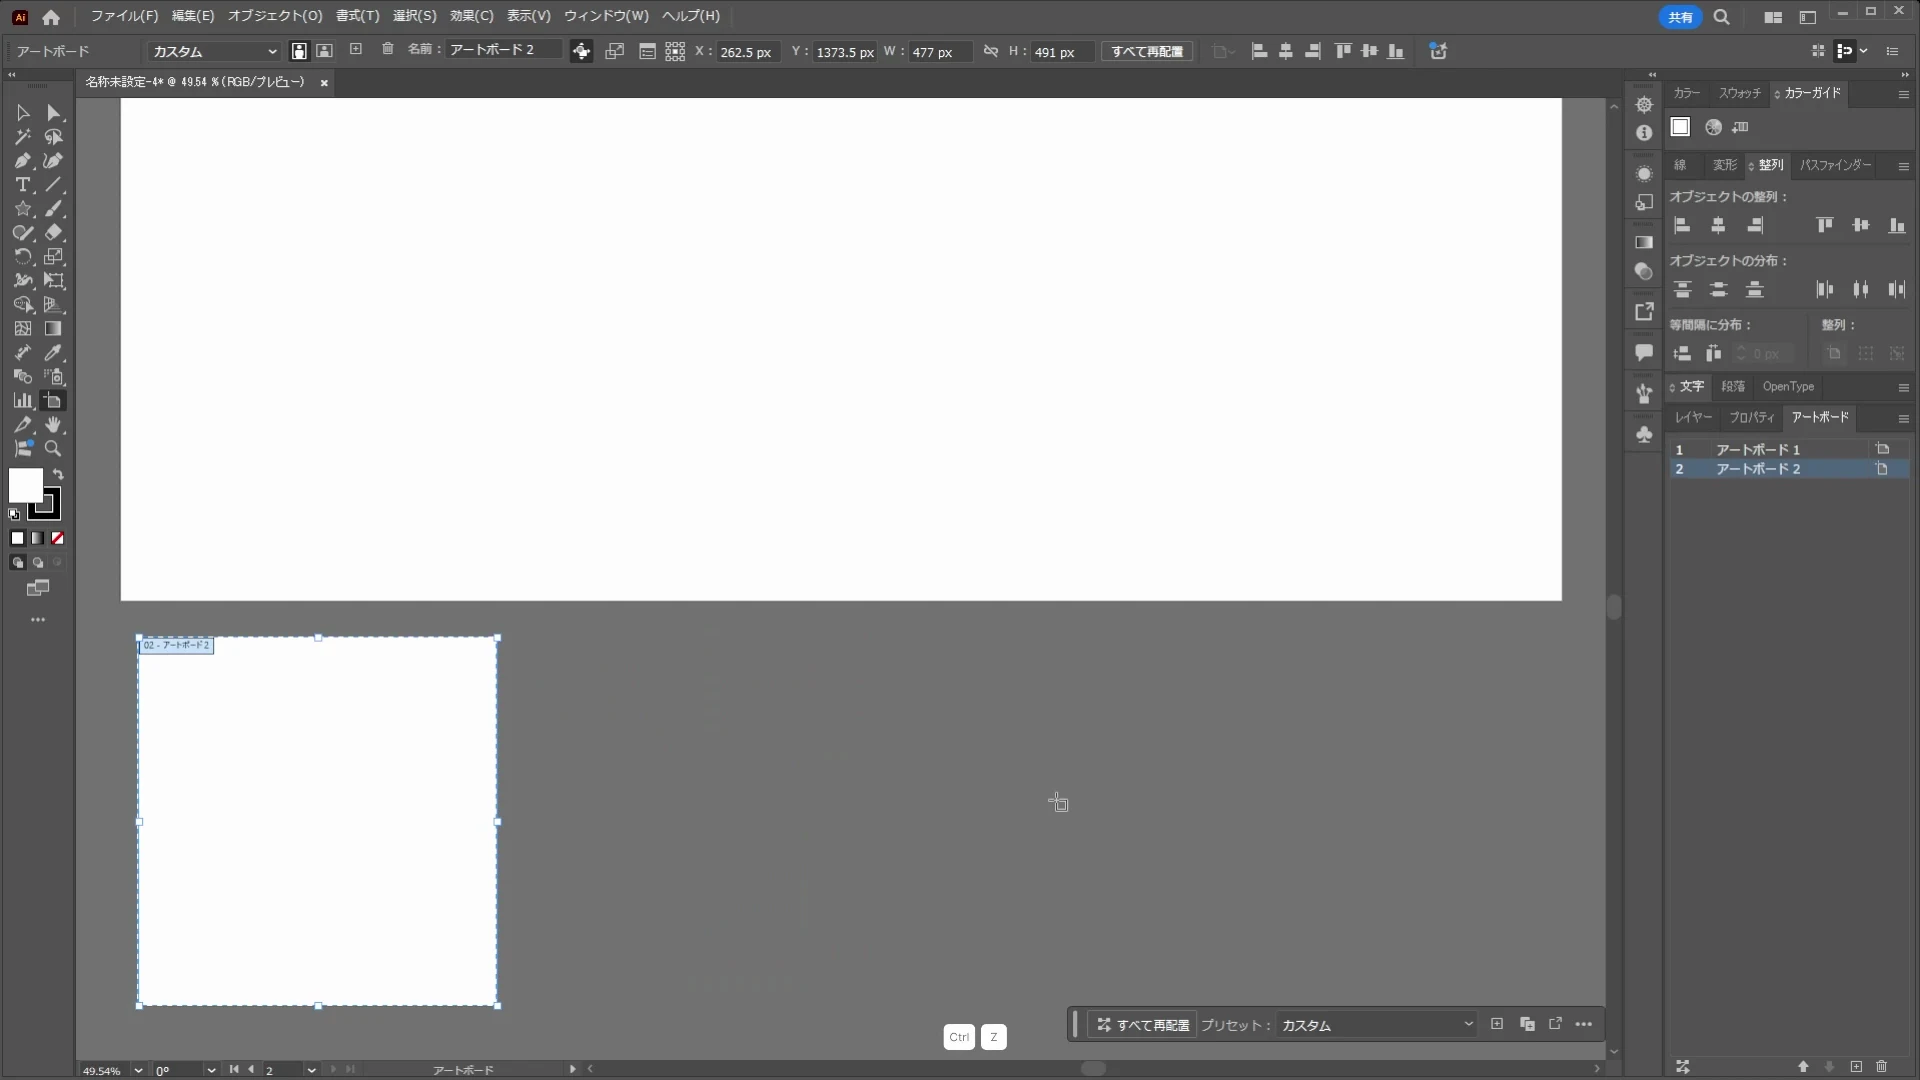Click the delete artboard trash icon in control bar

(388, 50)
